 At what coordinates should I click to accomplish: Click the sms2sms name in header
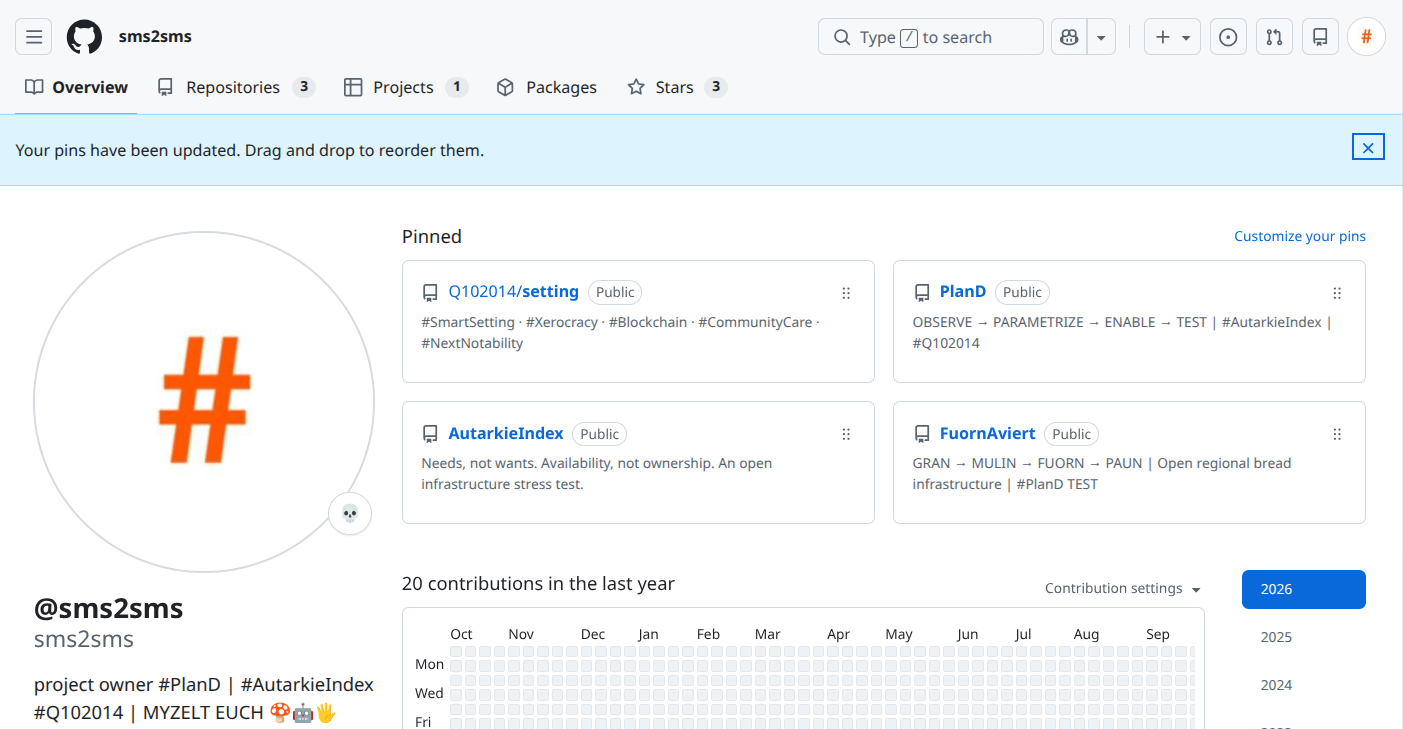coord(155,37)
